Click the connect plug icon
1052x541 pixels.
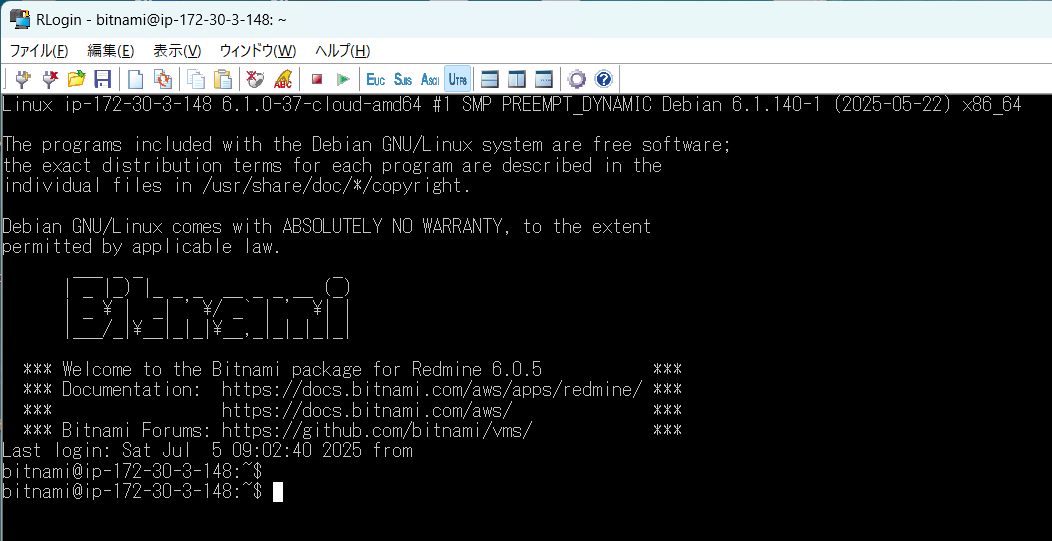pos(24,79)
